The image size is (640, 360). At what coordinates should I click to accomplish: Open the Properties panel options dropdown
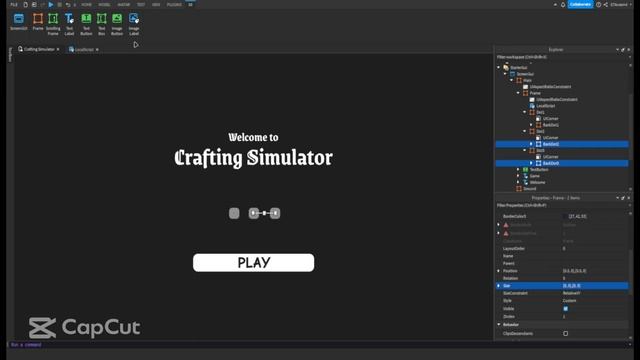coord(617,198)
